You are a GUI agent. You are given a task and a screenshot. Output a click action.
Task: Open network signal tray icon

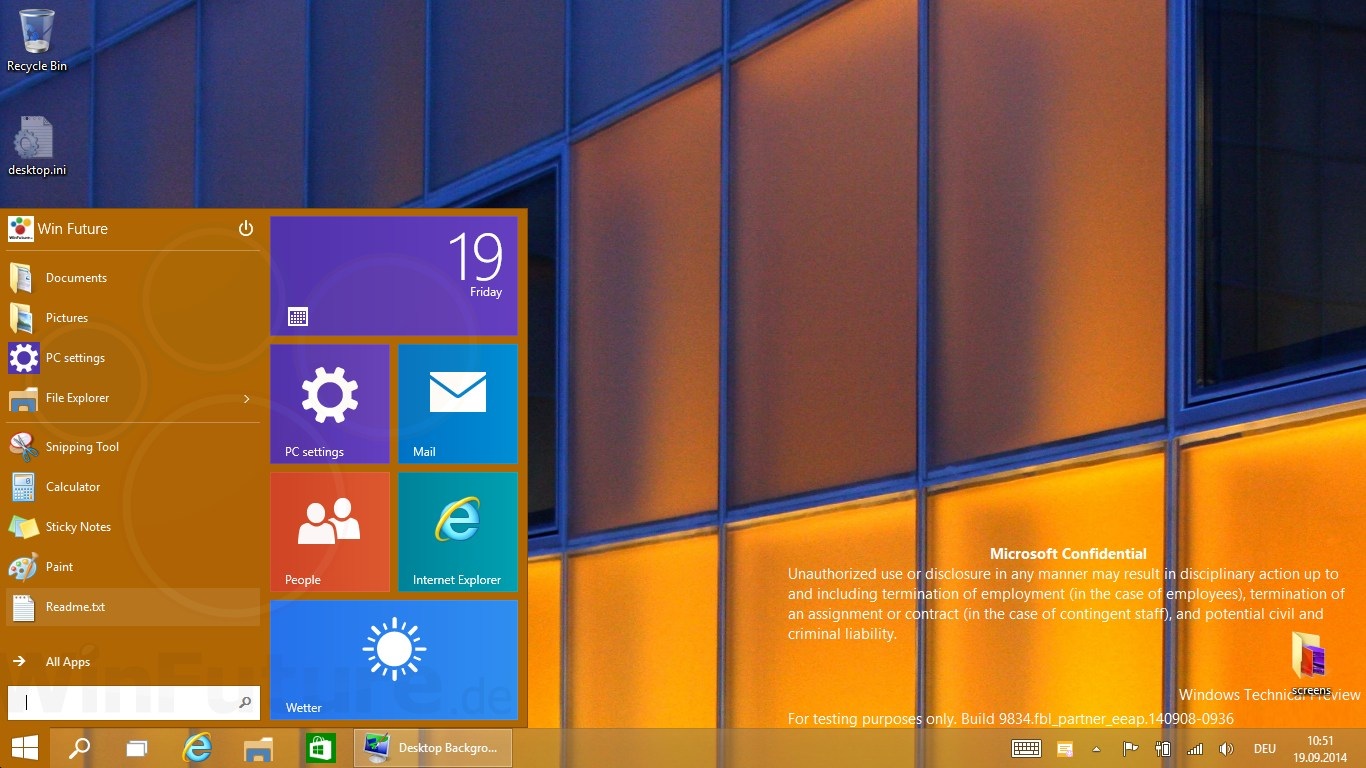1195,748
